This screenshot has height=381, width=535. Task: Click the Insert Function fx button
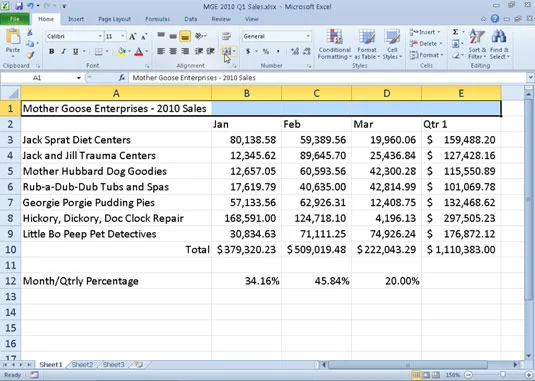[x=122, y=78]
